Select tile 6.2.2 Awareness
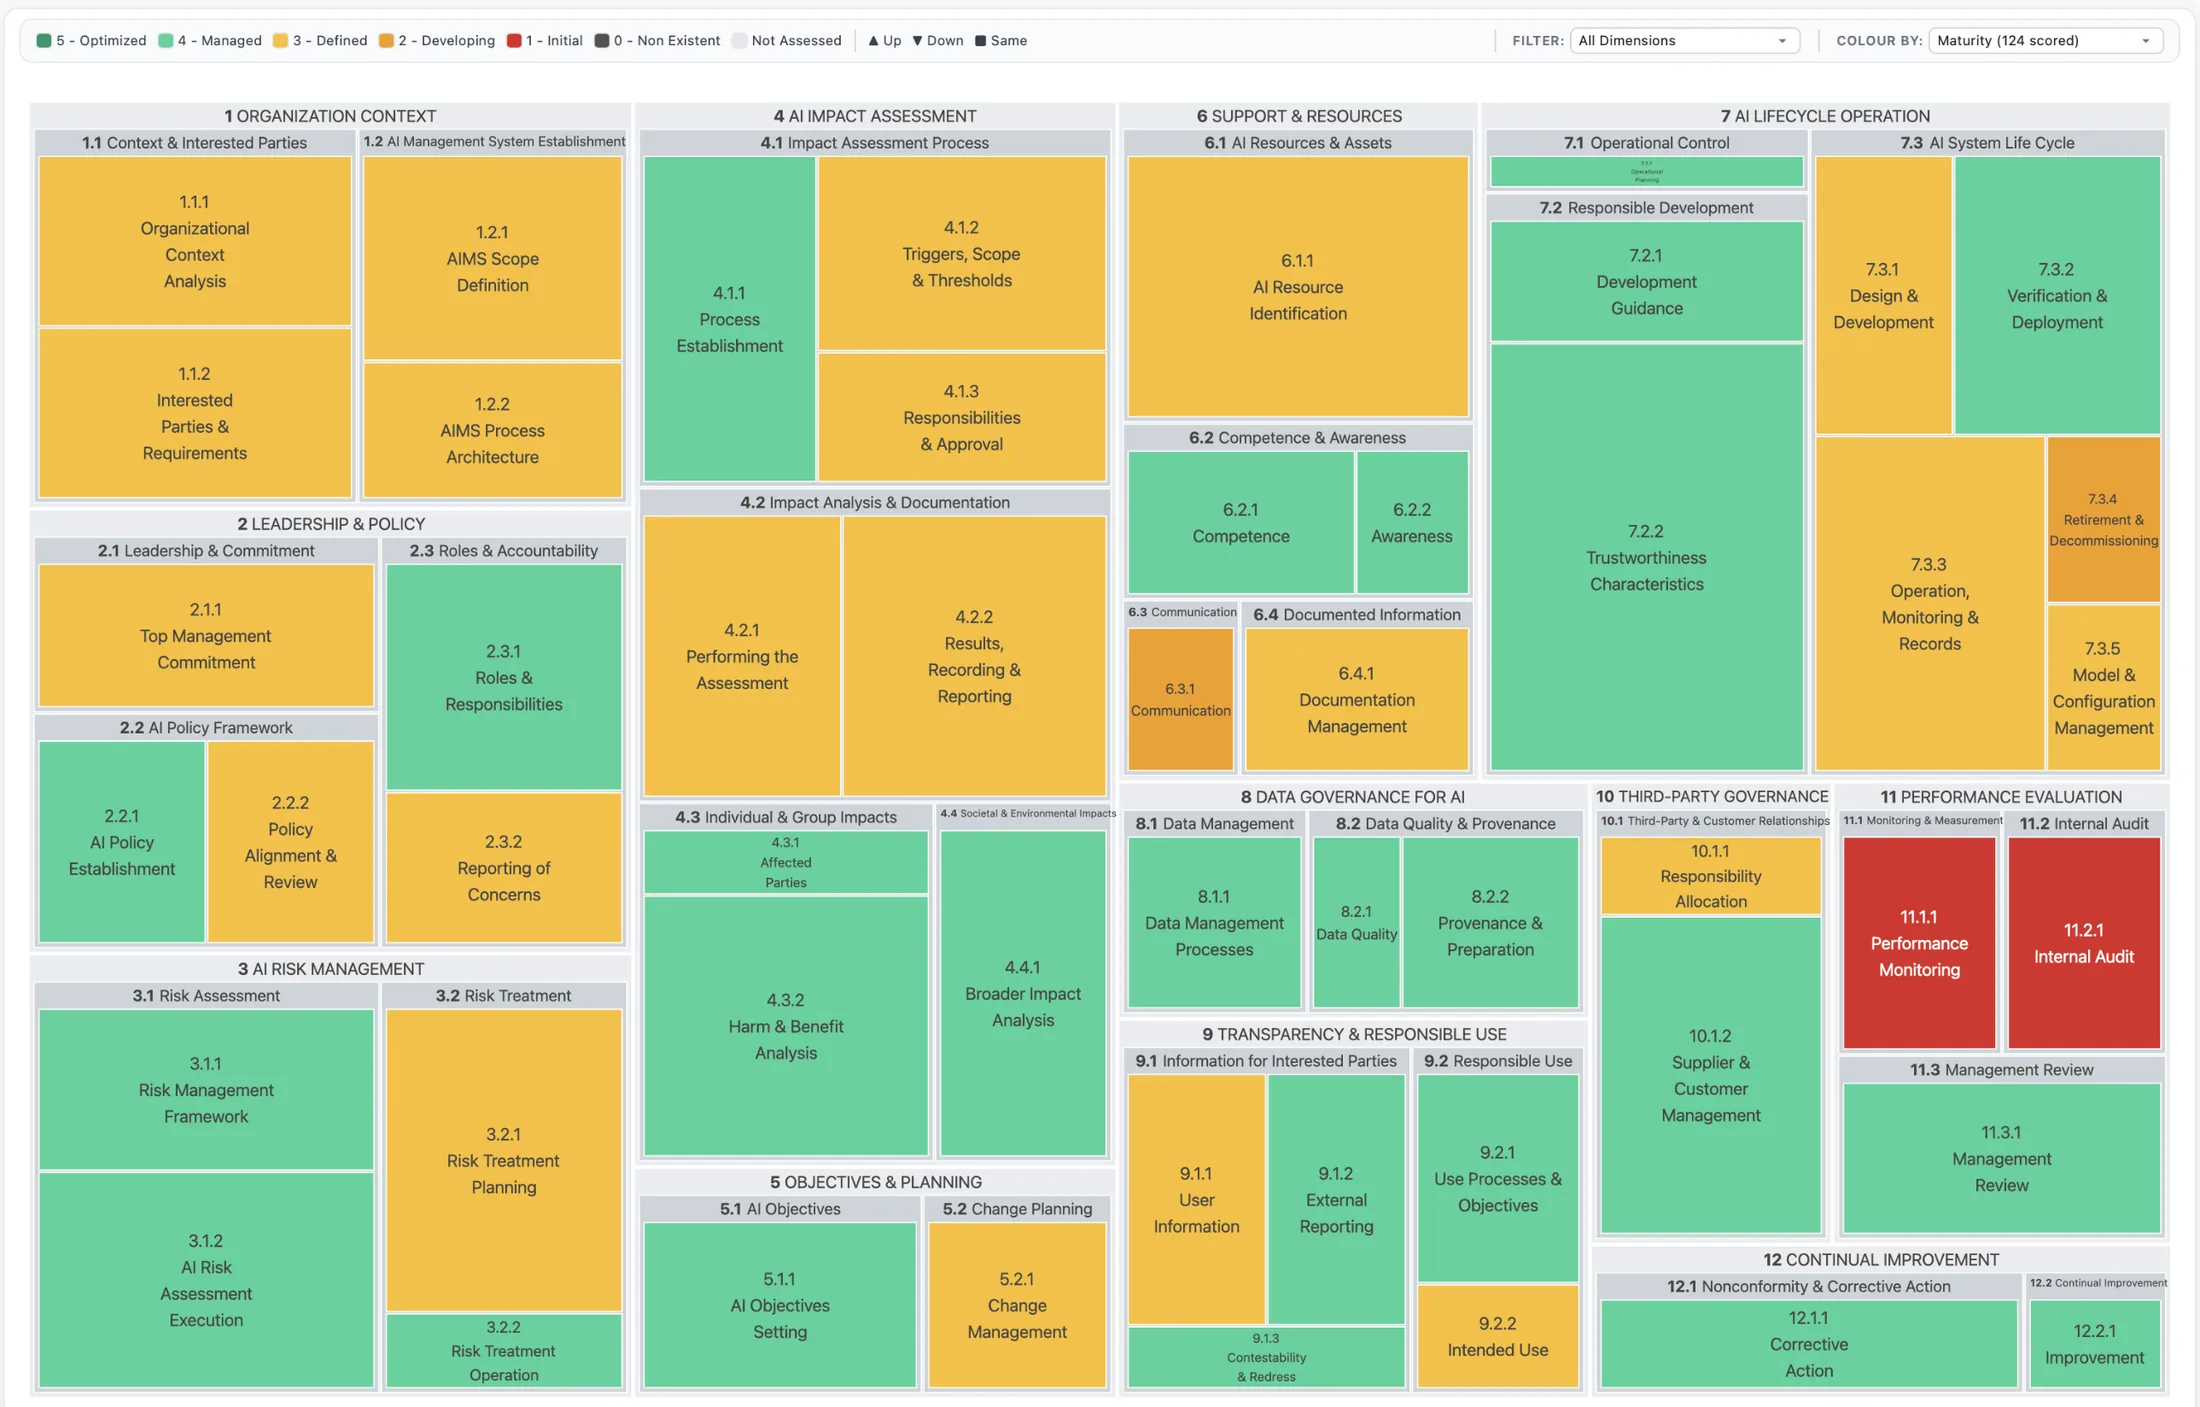 (x=1412, y=522)
